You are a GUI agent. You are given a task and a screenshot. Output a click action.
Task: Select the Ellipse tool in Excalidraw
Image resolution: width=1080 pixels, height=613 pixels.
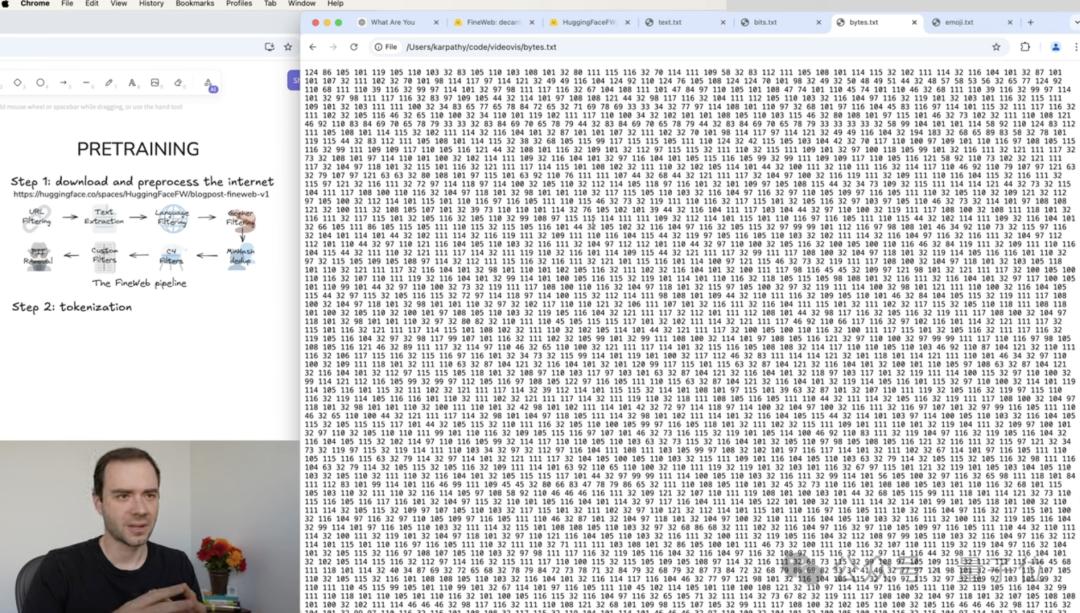[x=41, y=83]
